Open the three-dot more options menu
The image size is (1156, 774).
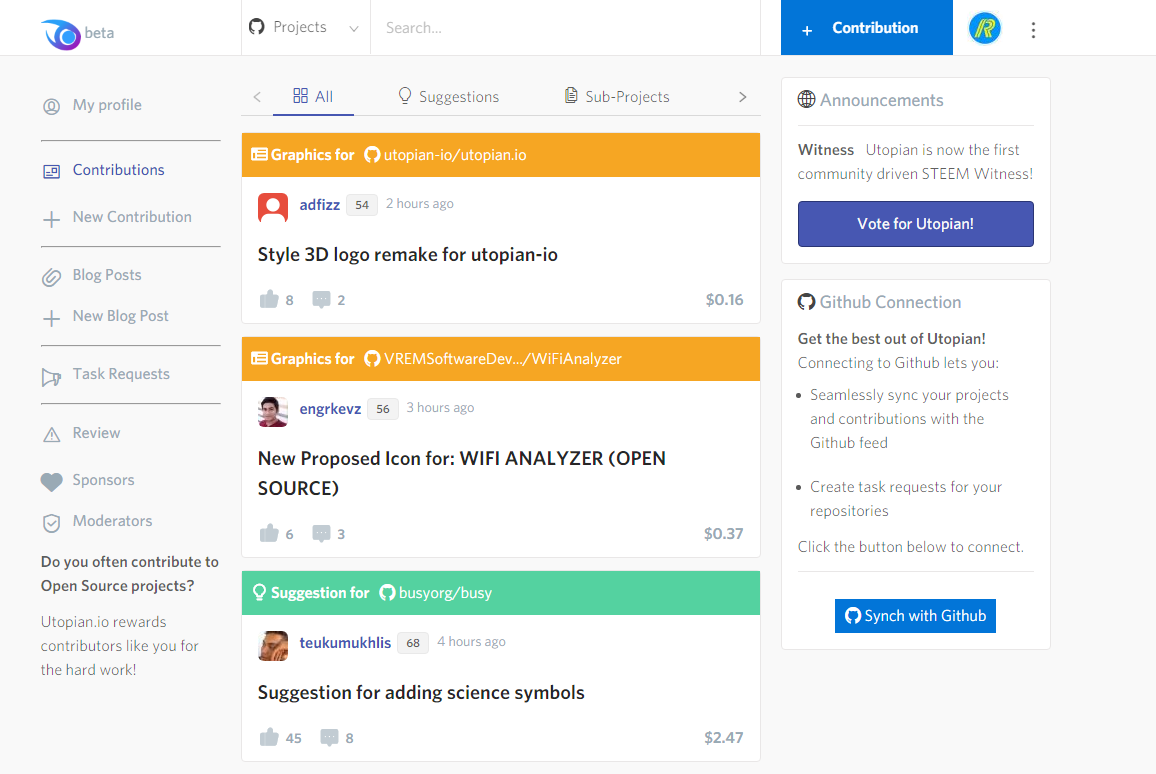pyautogui.click(x=1033, y=29)
